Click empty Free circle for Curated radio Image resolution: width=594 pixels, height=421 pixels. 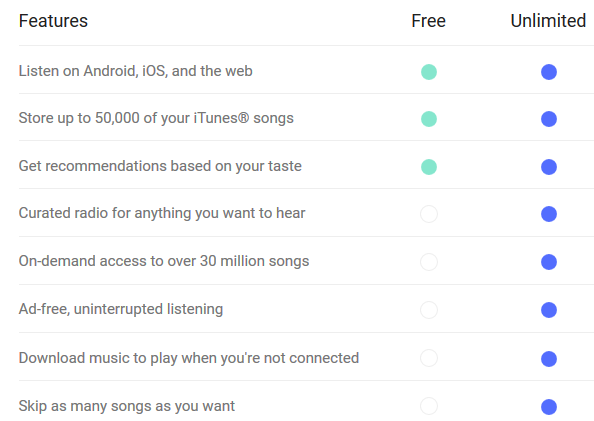[429, 214]
